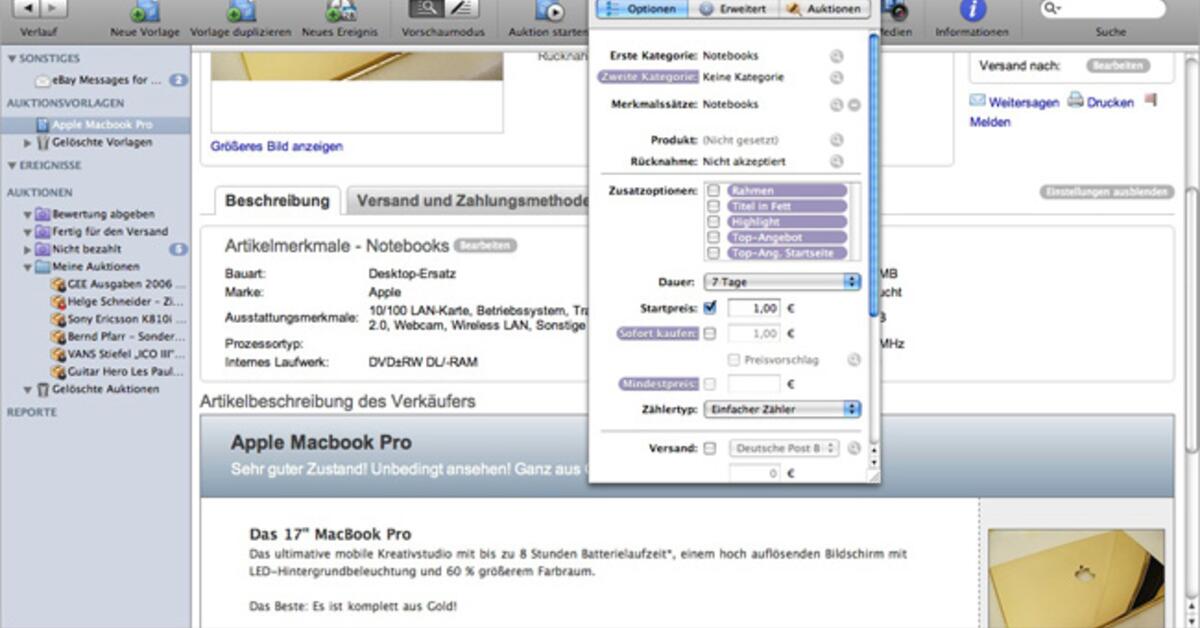This screenshot has height=628, width=1200.
Task: Click the envelope icon beside Weitersagen
Action: (977, 102)
